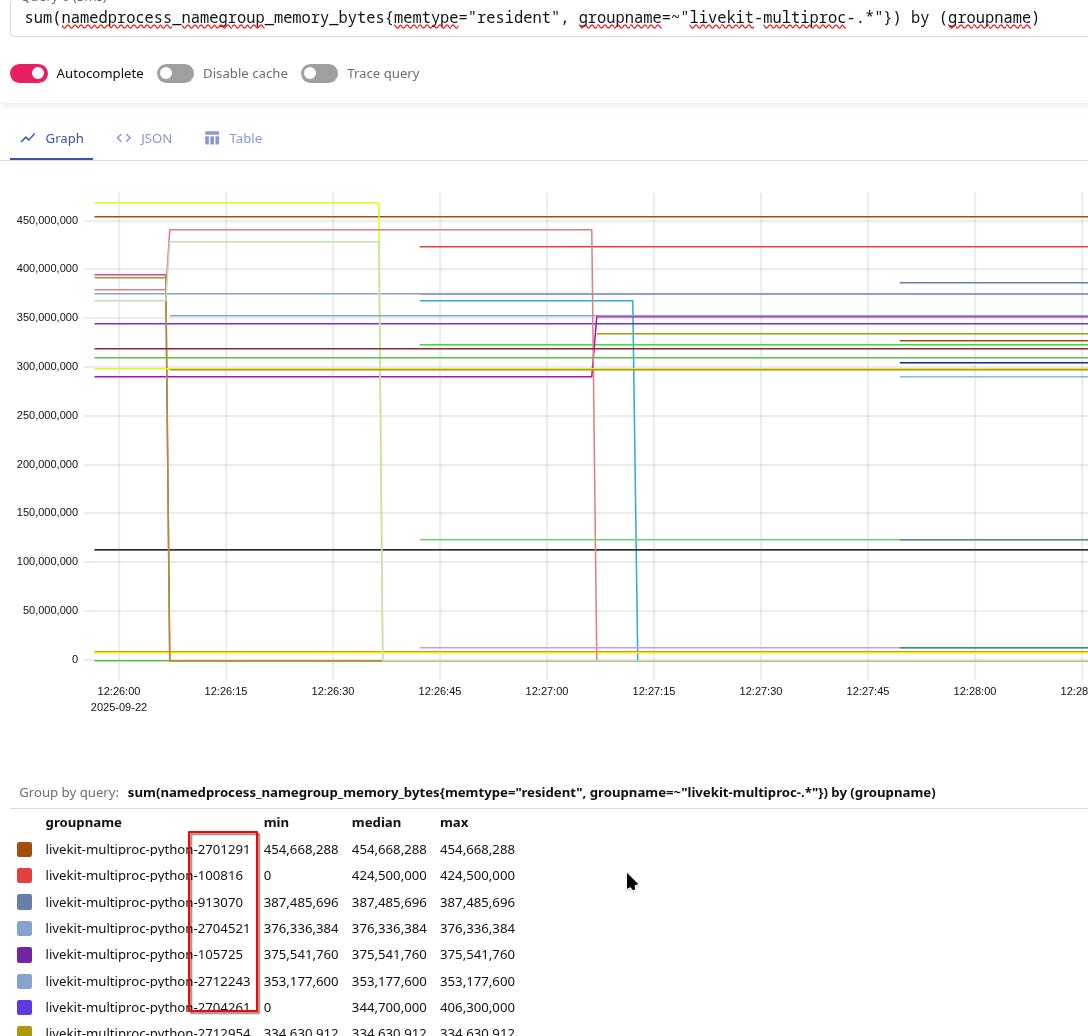The width and height of the screenshot is (1088, 1036).
Task: Click purple swatch for livekit-multiproc-python-105725
Action: click(24, 955)
